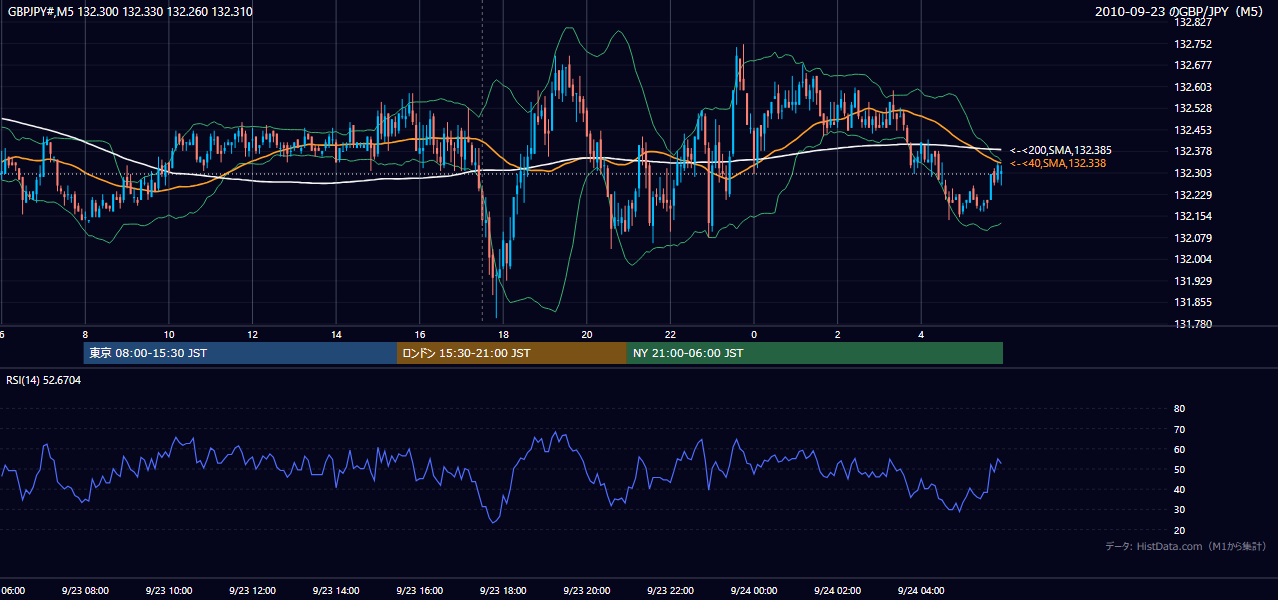
Task: Click hour tick 16 under price chart
Action: (x=419, y=334)
